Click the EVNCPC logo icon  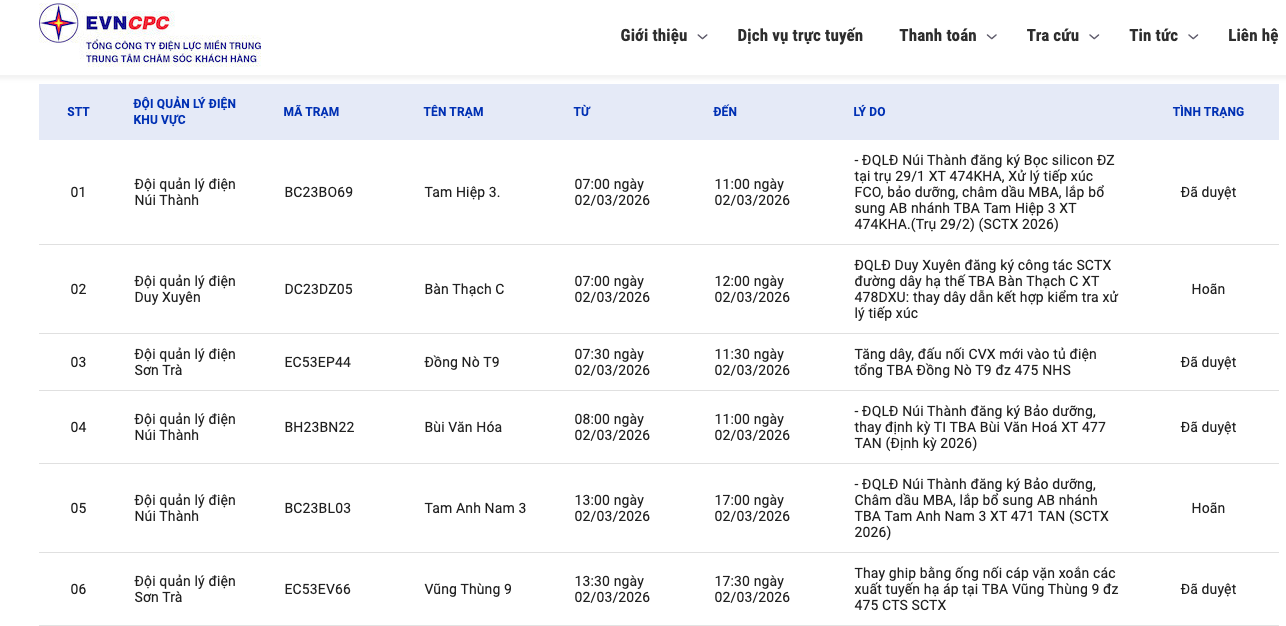coord(58,23)
